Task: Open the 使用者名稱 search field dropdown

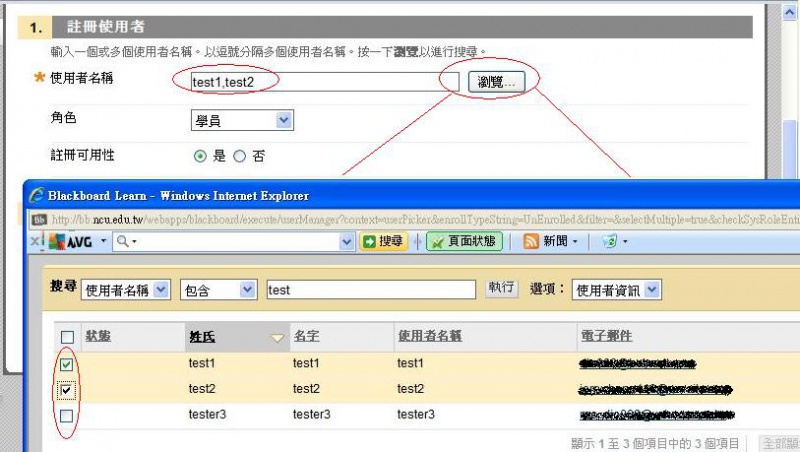Action: pos(126,289)
